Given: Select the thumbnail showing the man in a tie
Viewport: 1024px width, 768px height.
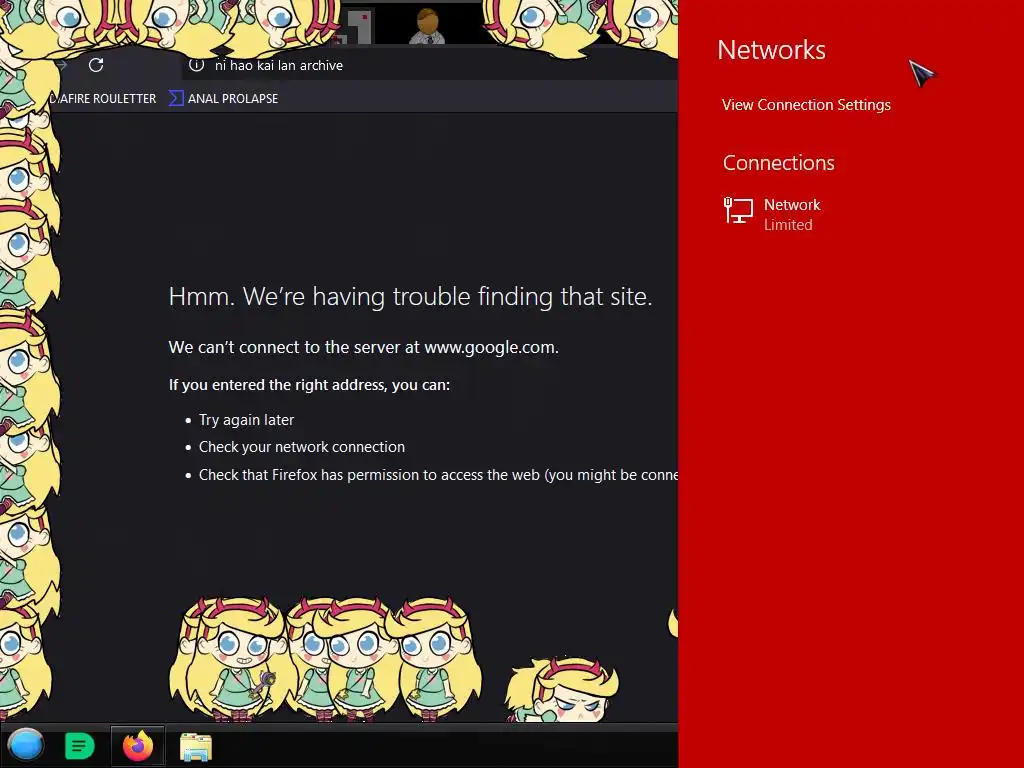Looking at the screenshot, I should click(x=427, y=25).
